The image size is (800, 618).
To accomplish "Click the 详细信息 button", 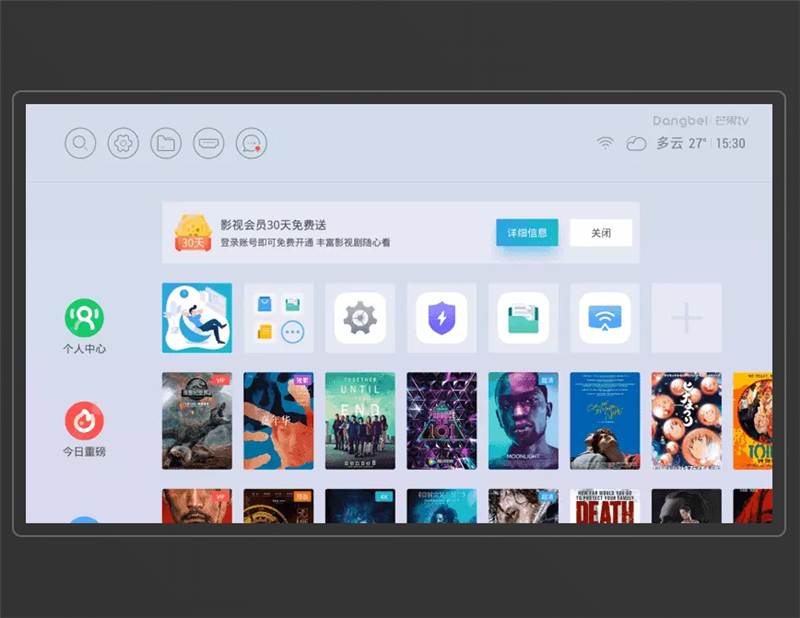I will click(x=527, y=233).
